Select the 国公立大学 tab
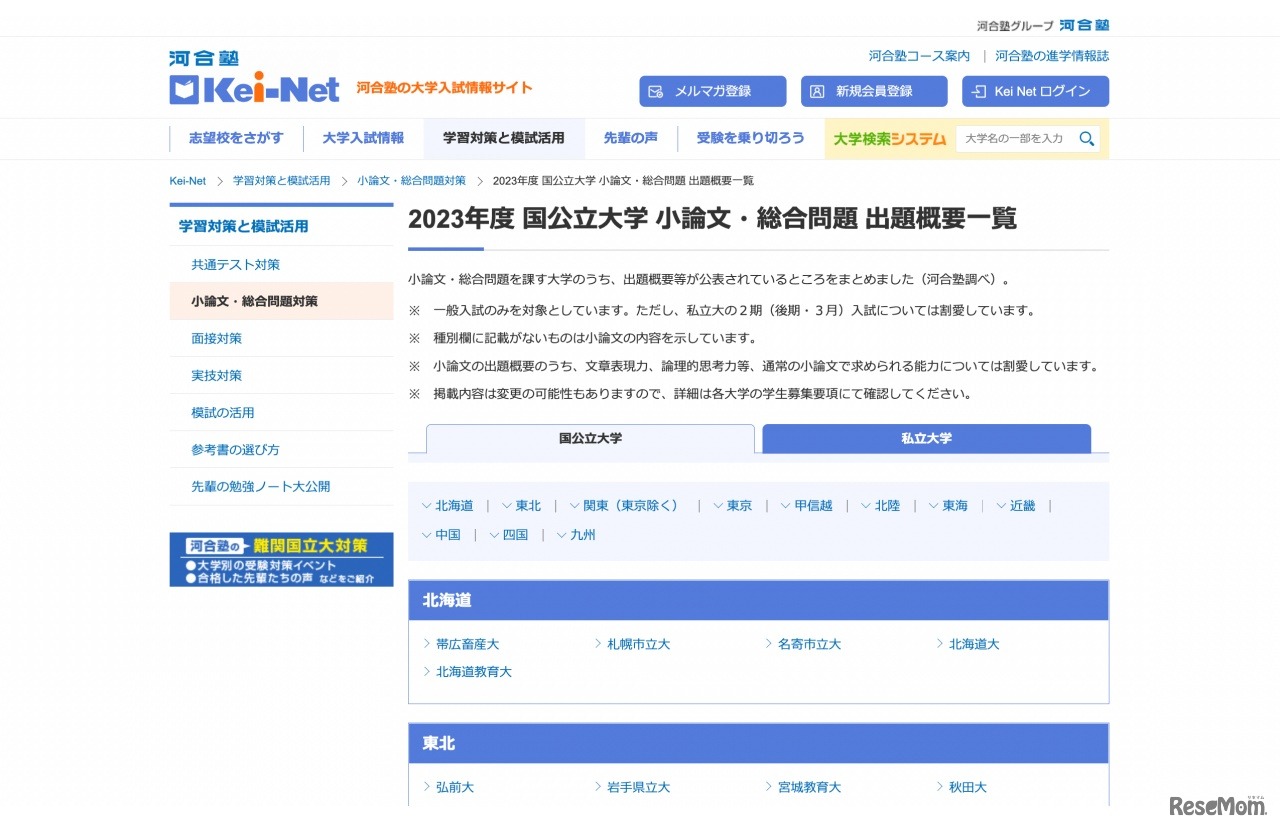1280x829 pixels. [x=590, y=438]
